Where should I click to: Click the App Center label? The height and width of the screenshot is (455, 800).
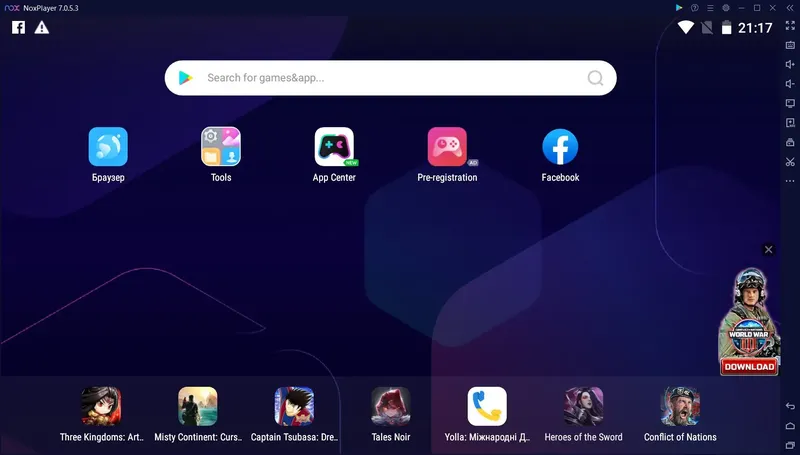pyautogui.click(x=334, y=178)
